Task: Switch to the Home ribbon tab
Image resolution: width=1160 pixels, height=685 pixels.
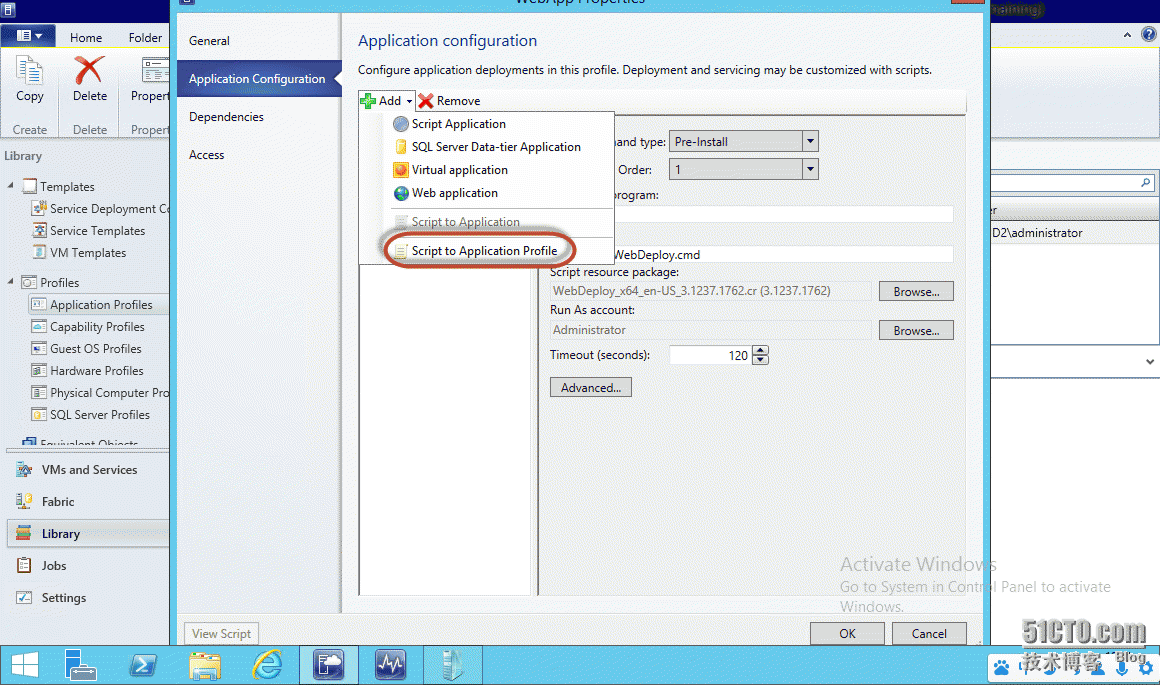Action: coord(86,38)
